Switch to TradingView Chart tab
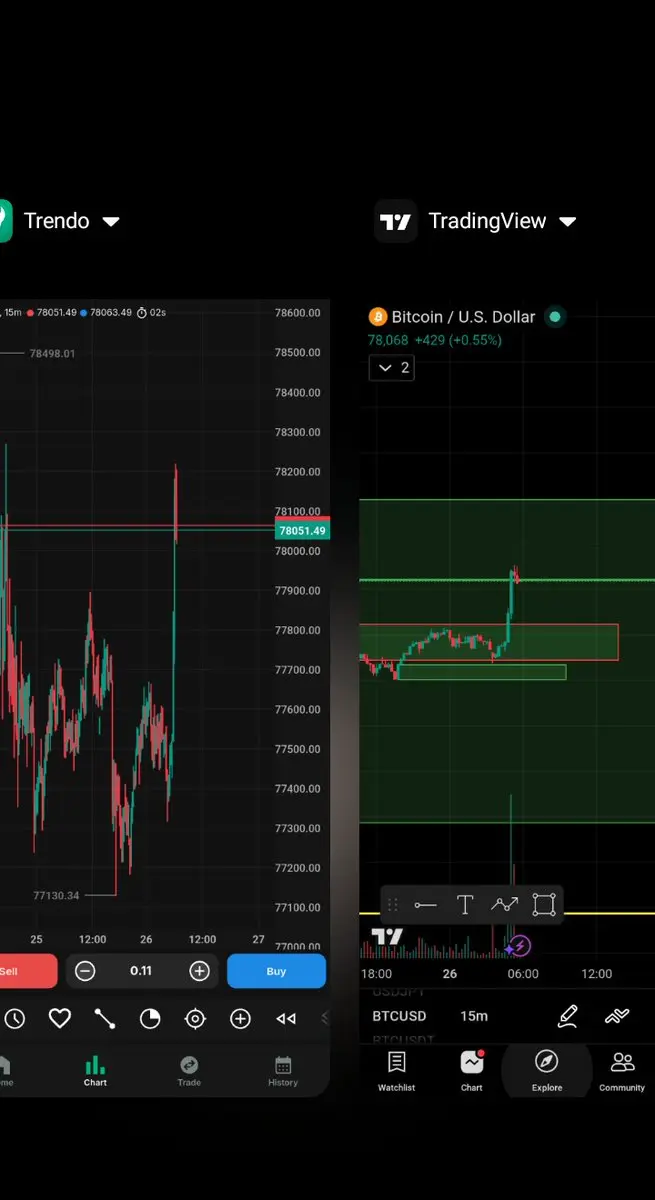 (472, 1072)
